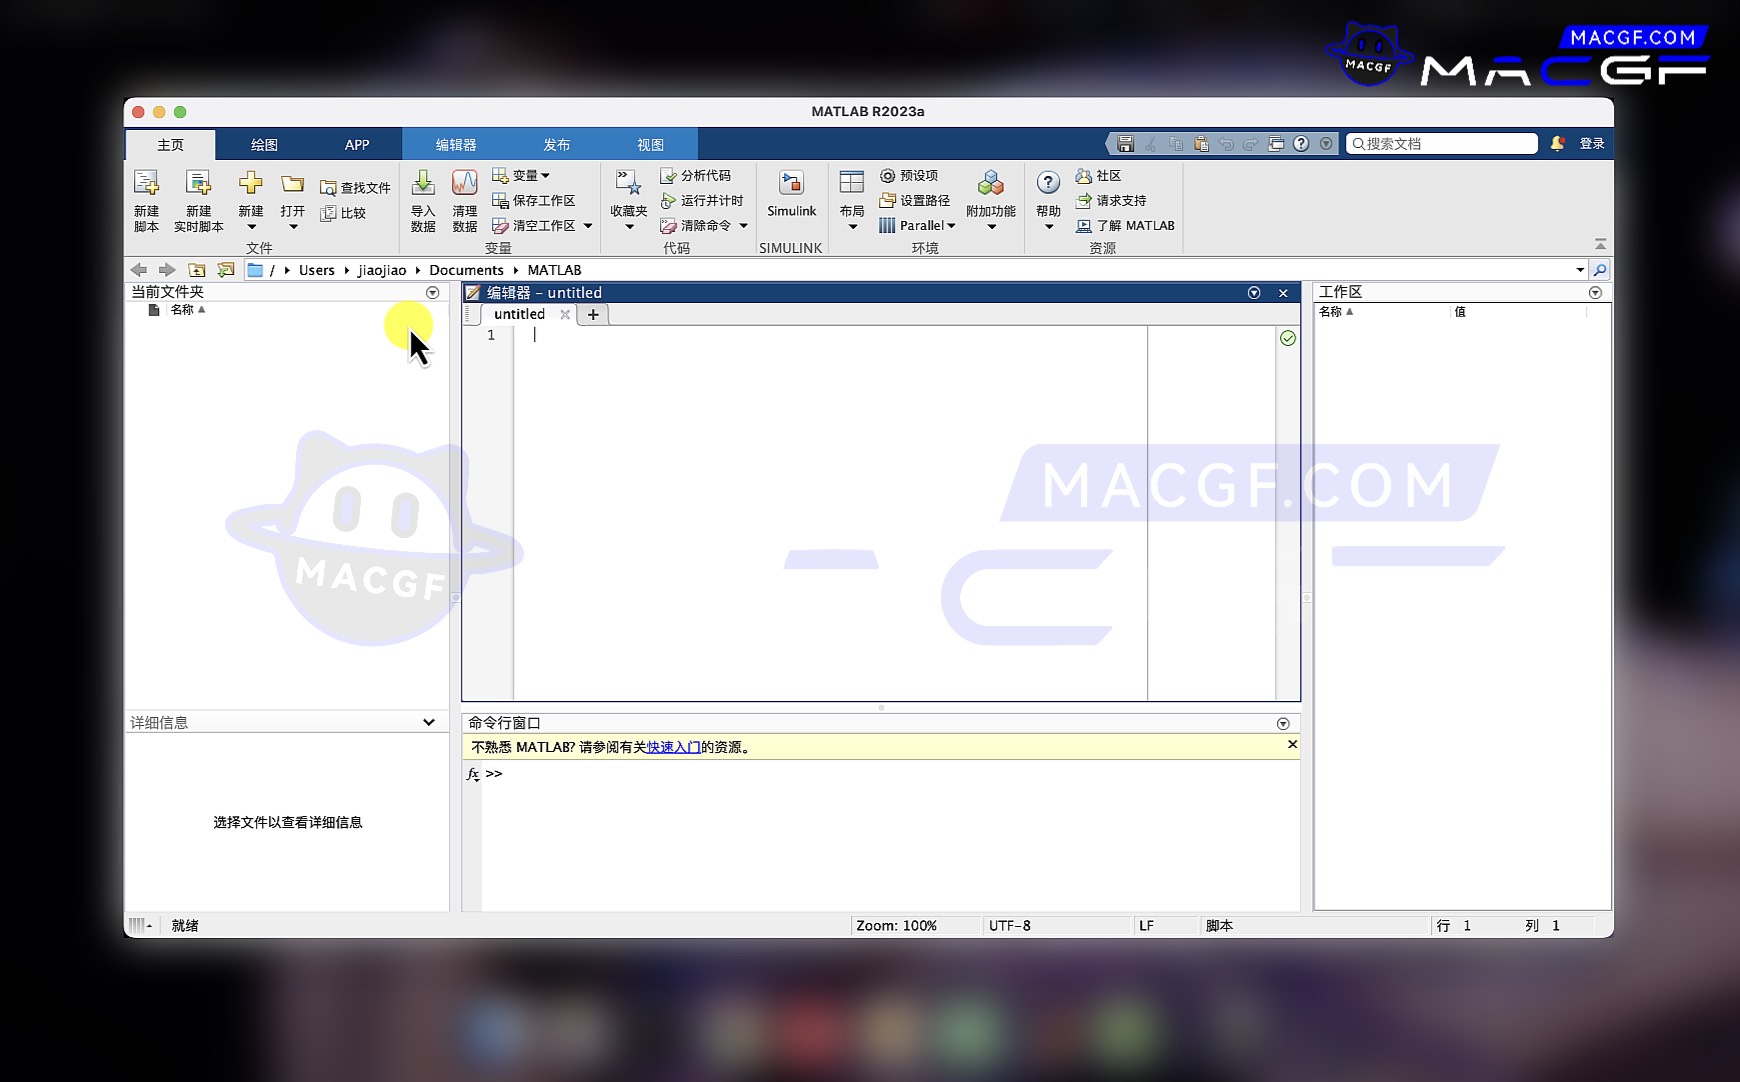Viewport: 1740px width, 1082px height.
Task: Click the Add-Ons (附加功能) icon
Action: click(x=990, y=185)
